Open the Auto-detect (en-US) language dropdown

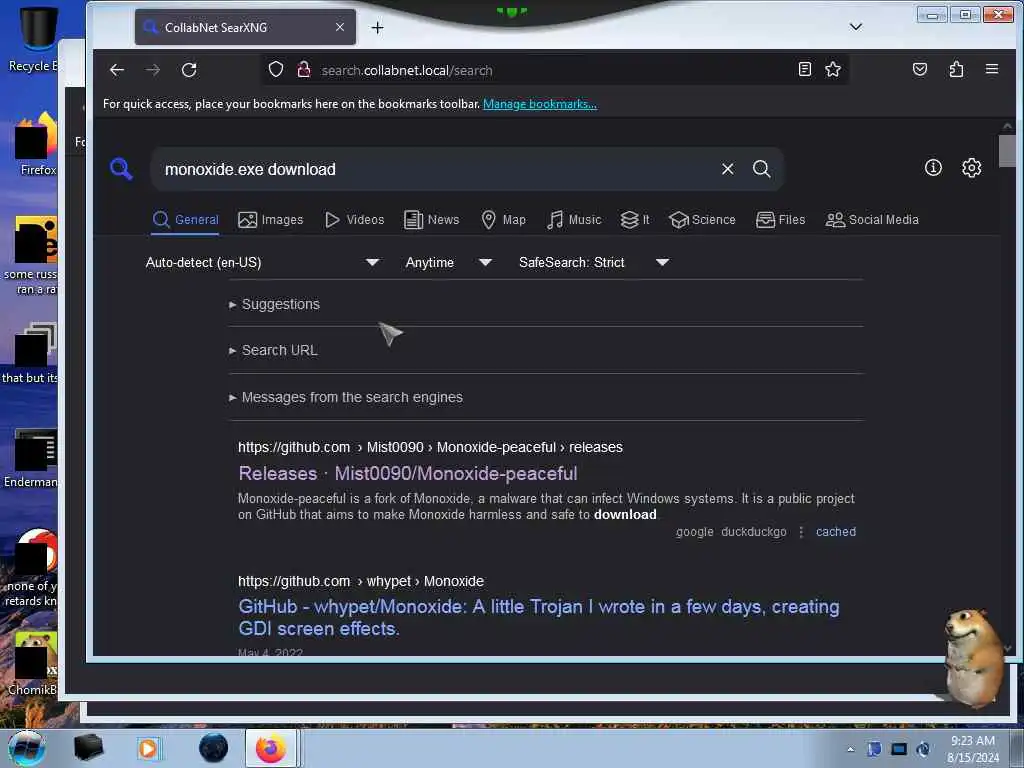[263, 263]
